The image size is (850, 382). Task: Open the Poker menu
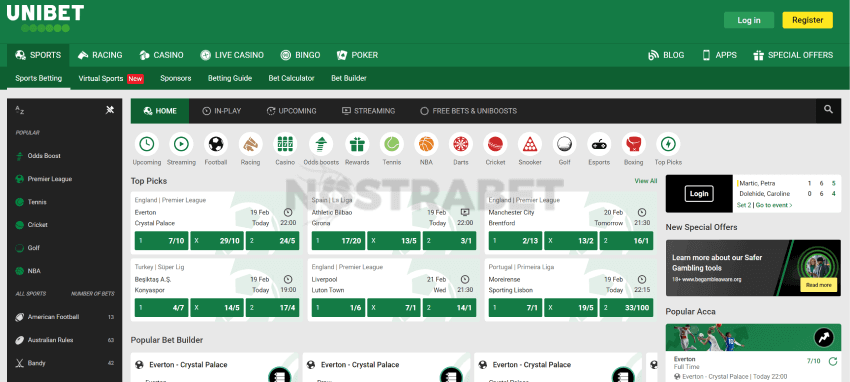tap(357, 55)
